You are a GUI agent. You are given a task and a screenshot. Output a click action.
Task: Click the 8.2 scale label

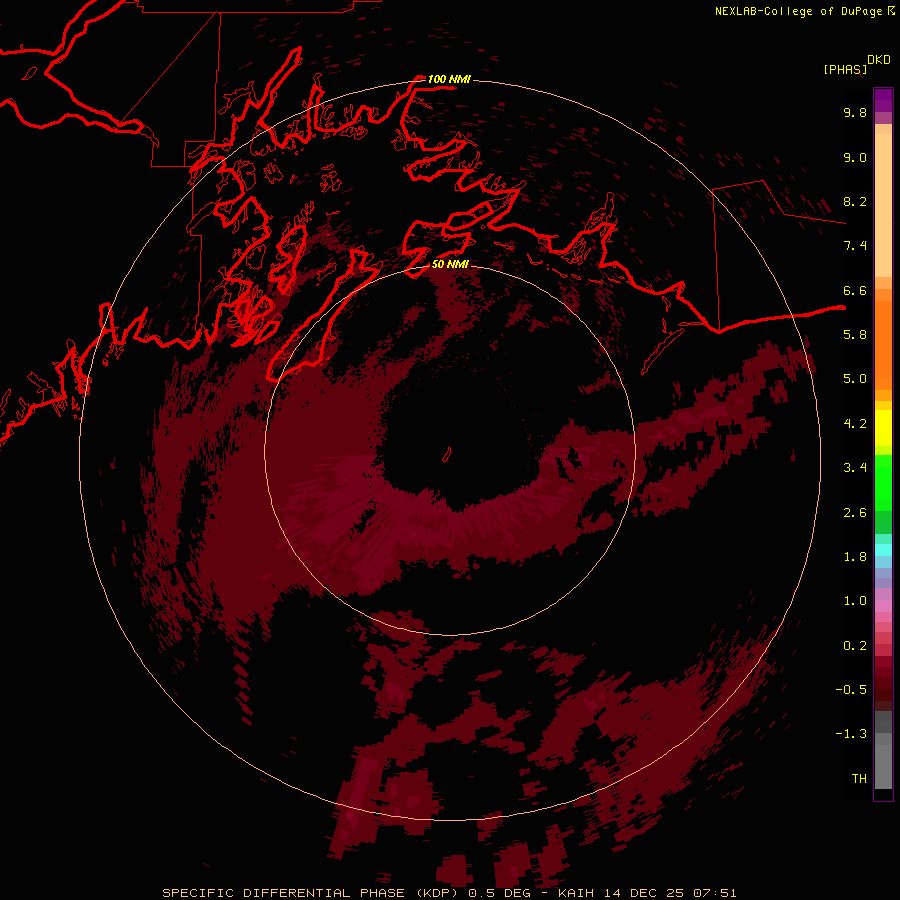(x=855, y=201)
